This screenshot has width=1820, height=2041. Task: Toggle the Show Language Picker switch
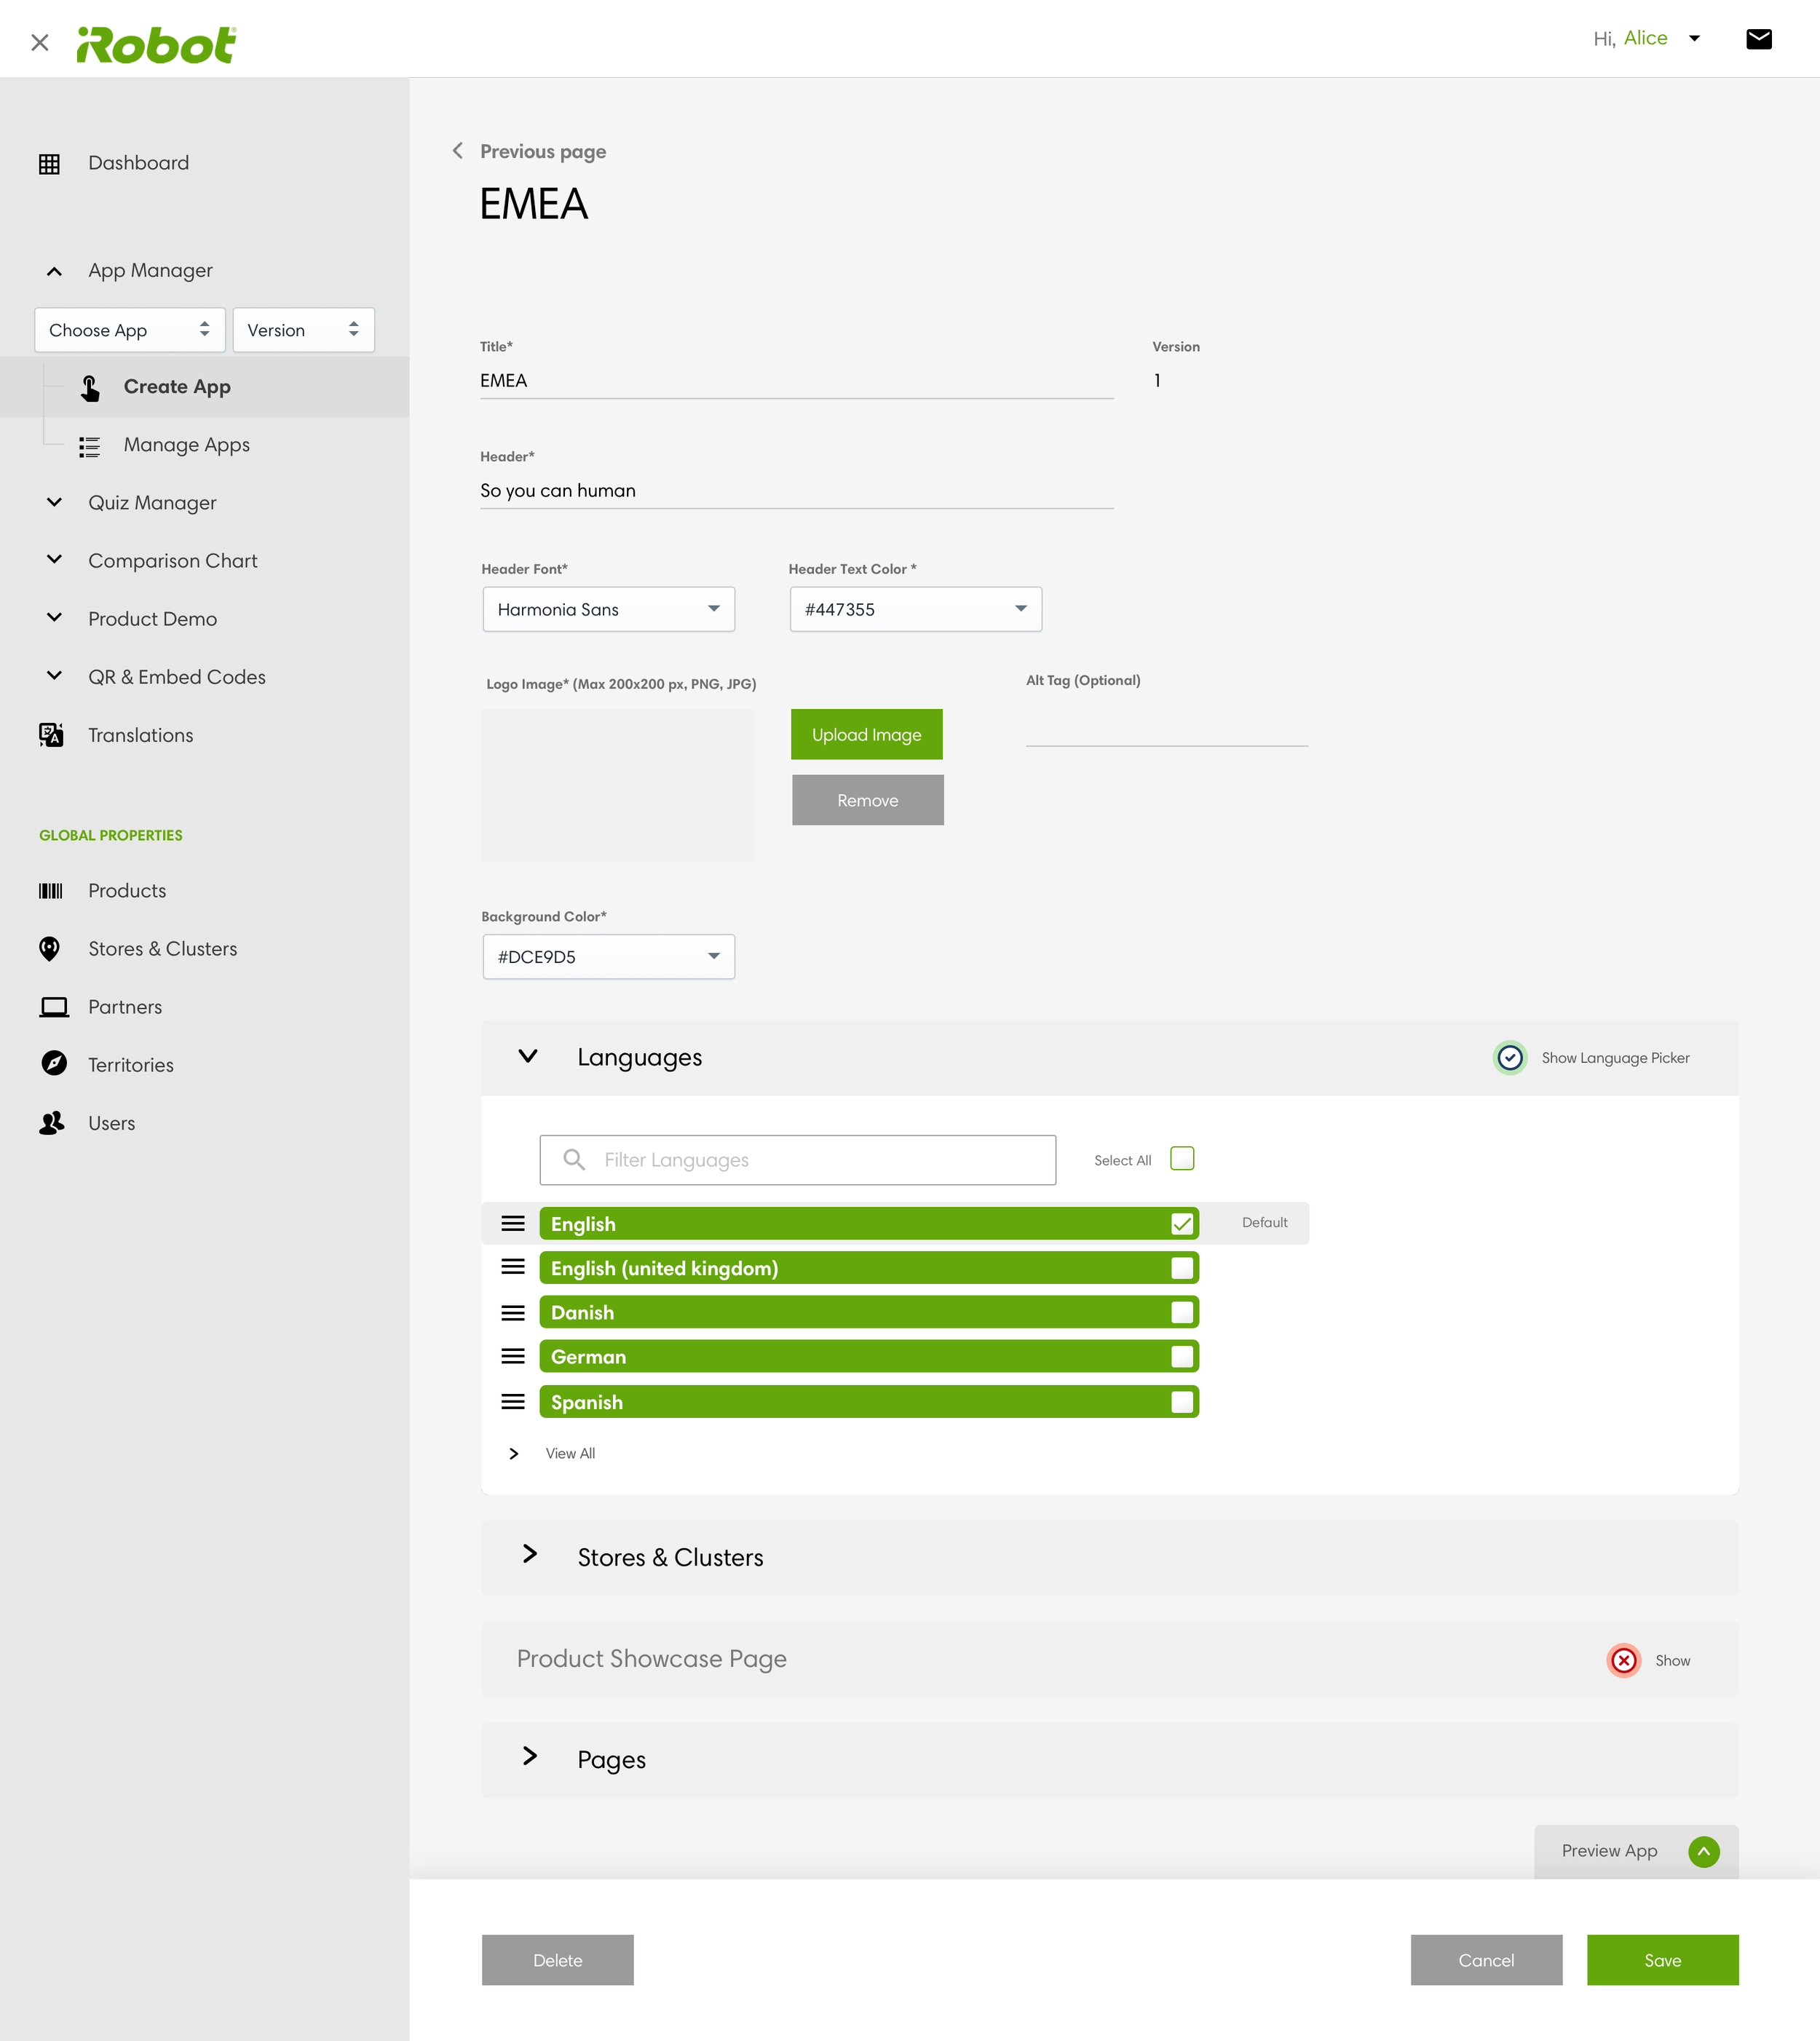click(1509, 1057)
